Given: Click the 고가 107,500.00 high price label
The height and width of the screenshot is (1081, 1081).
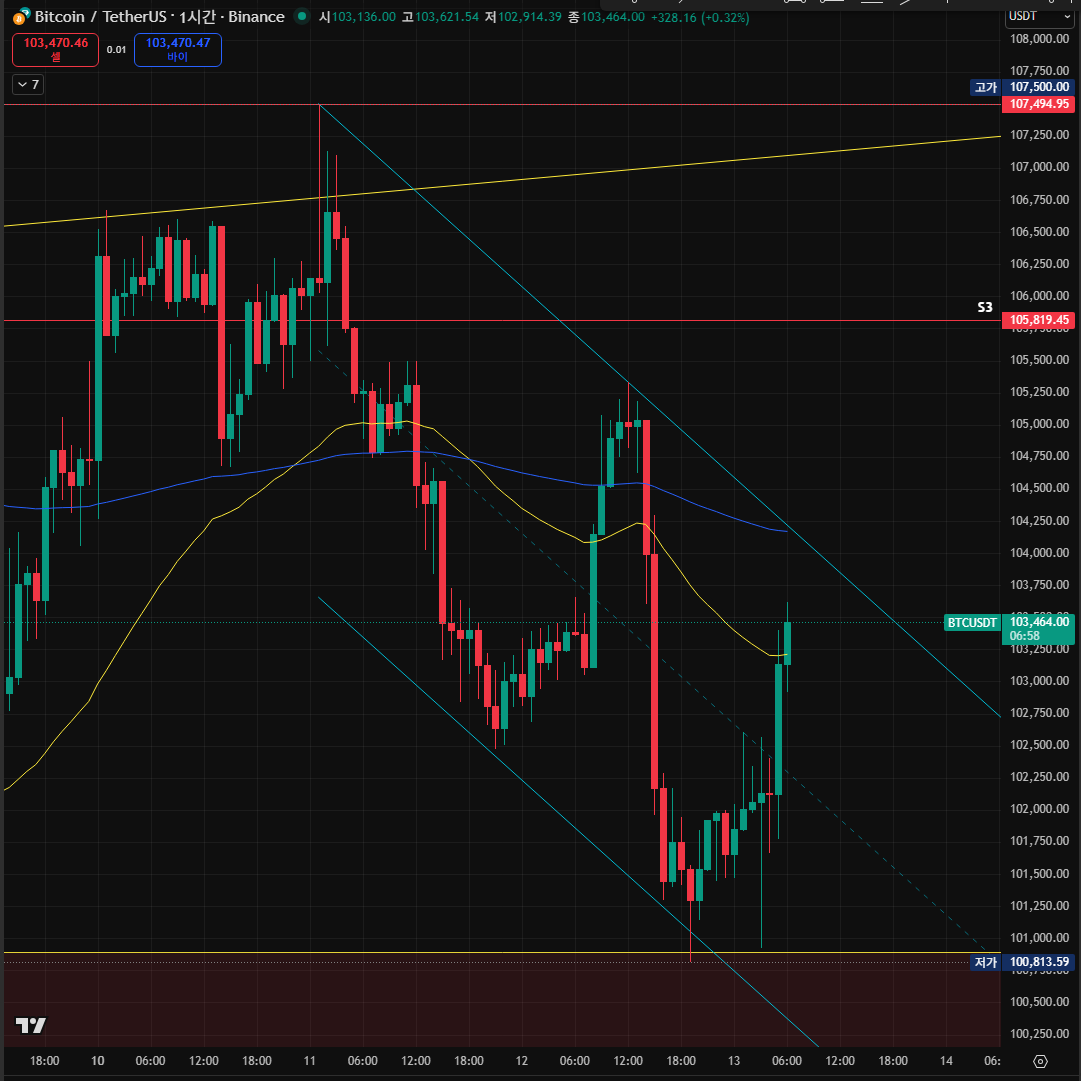Looking at the screenshot, I should tap(1022, 87).
